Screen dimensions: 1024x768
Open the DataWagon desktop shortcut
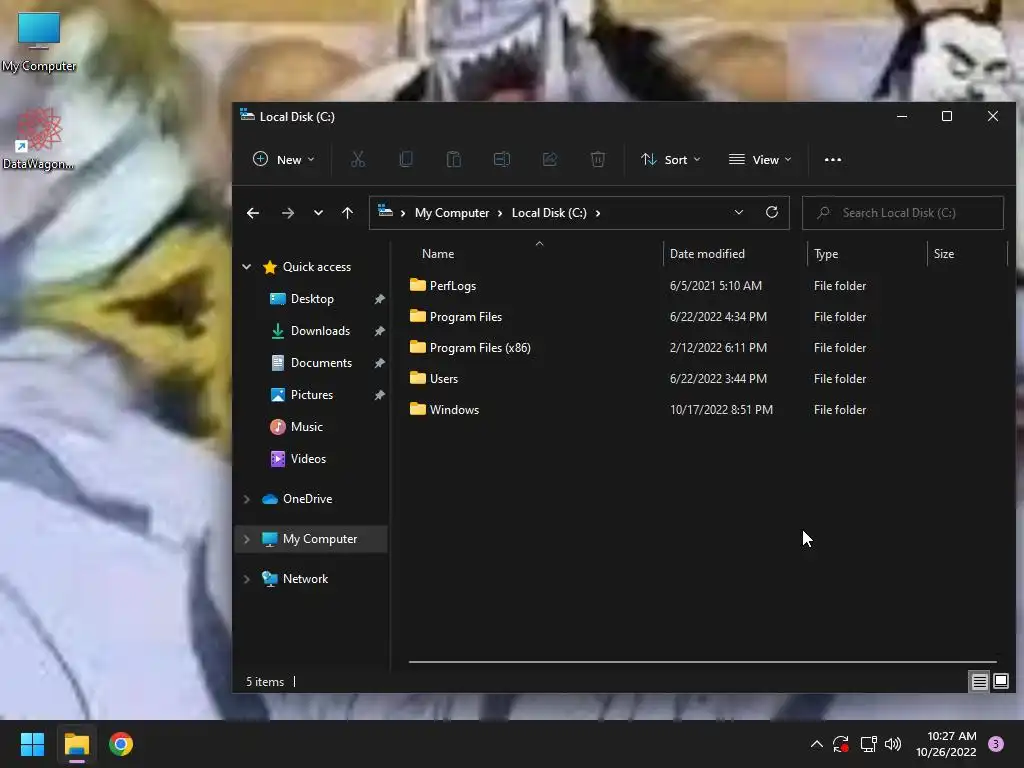pos(39,138)
